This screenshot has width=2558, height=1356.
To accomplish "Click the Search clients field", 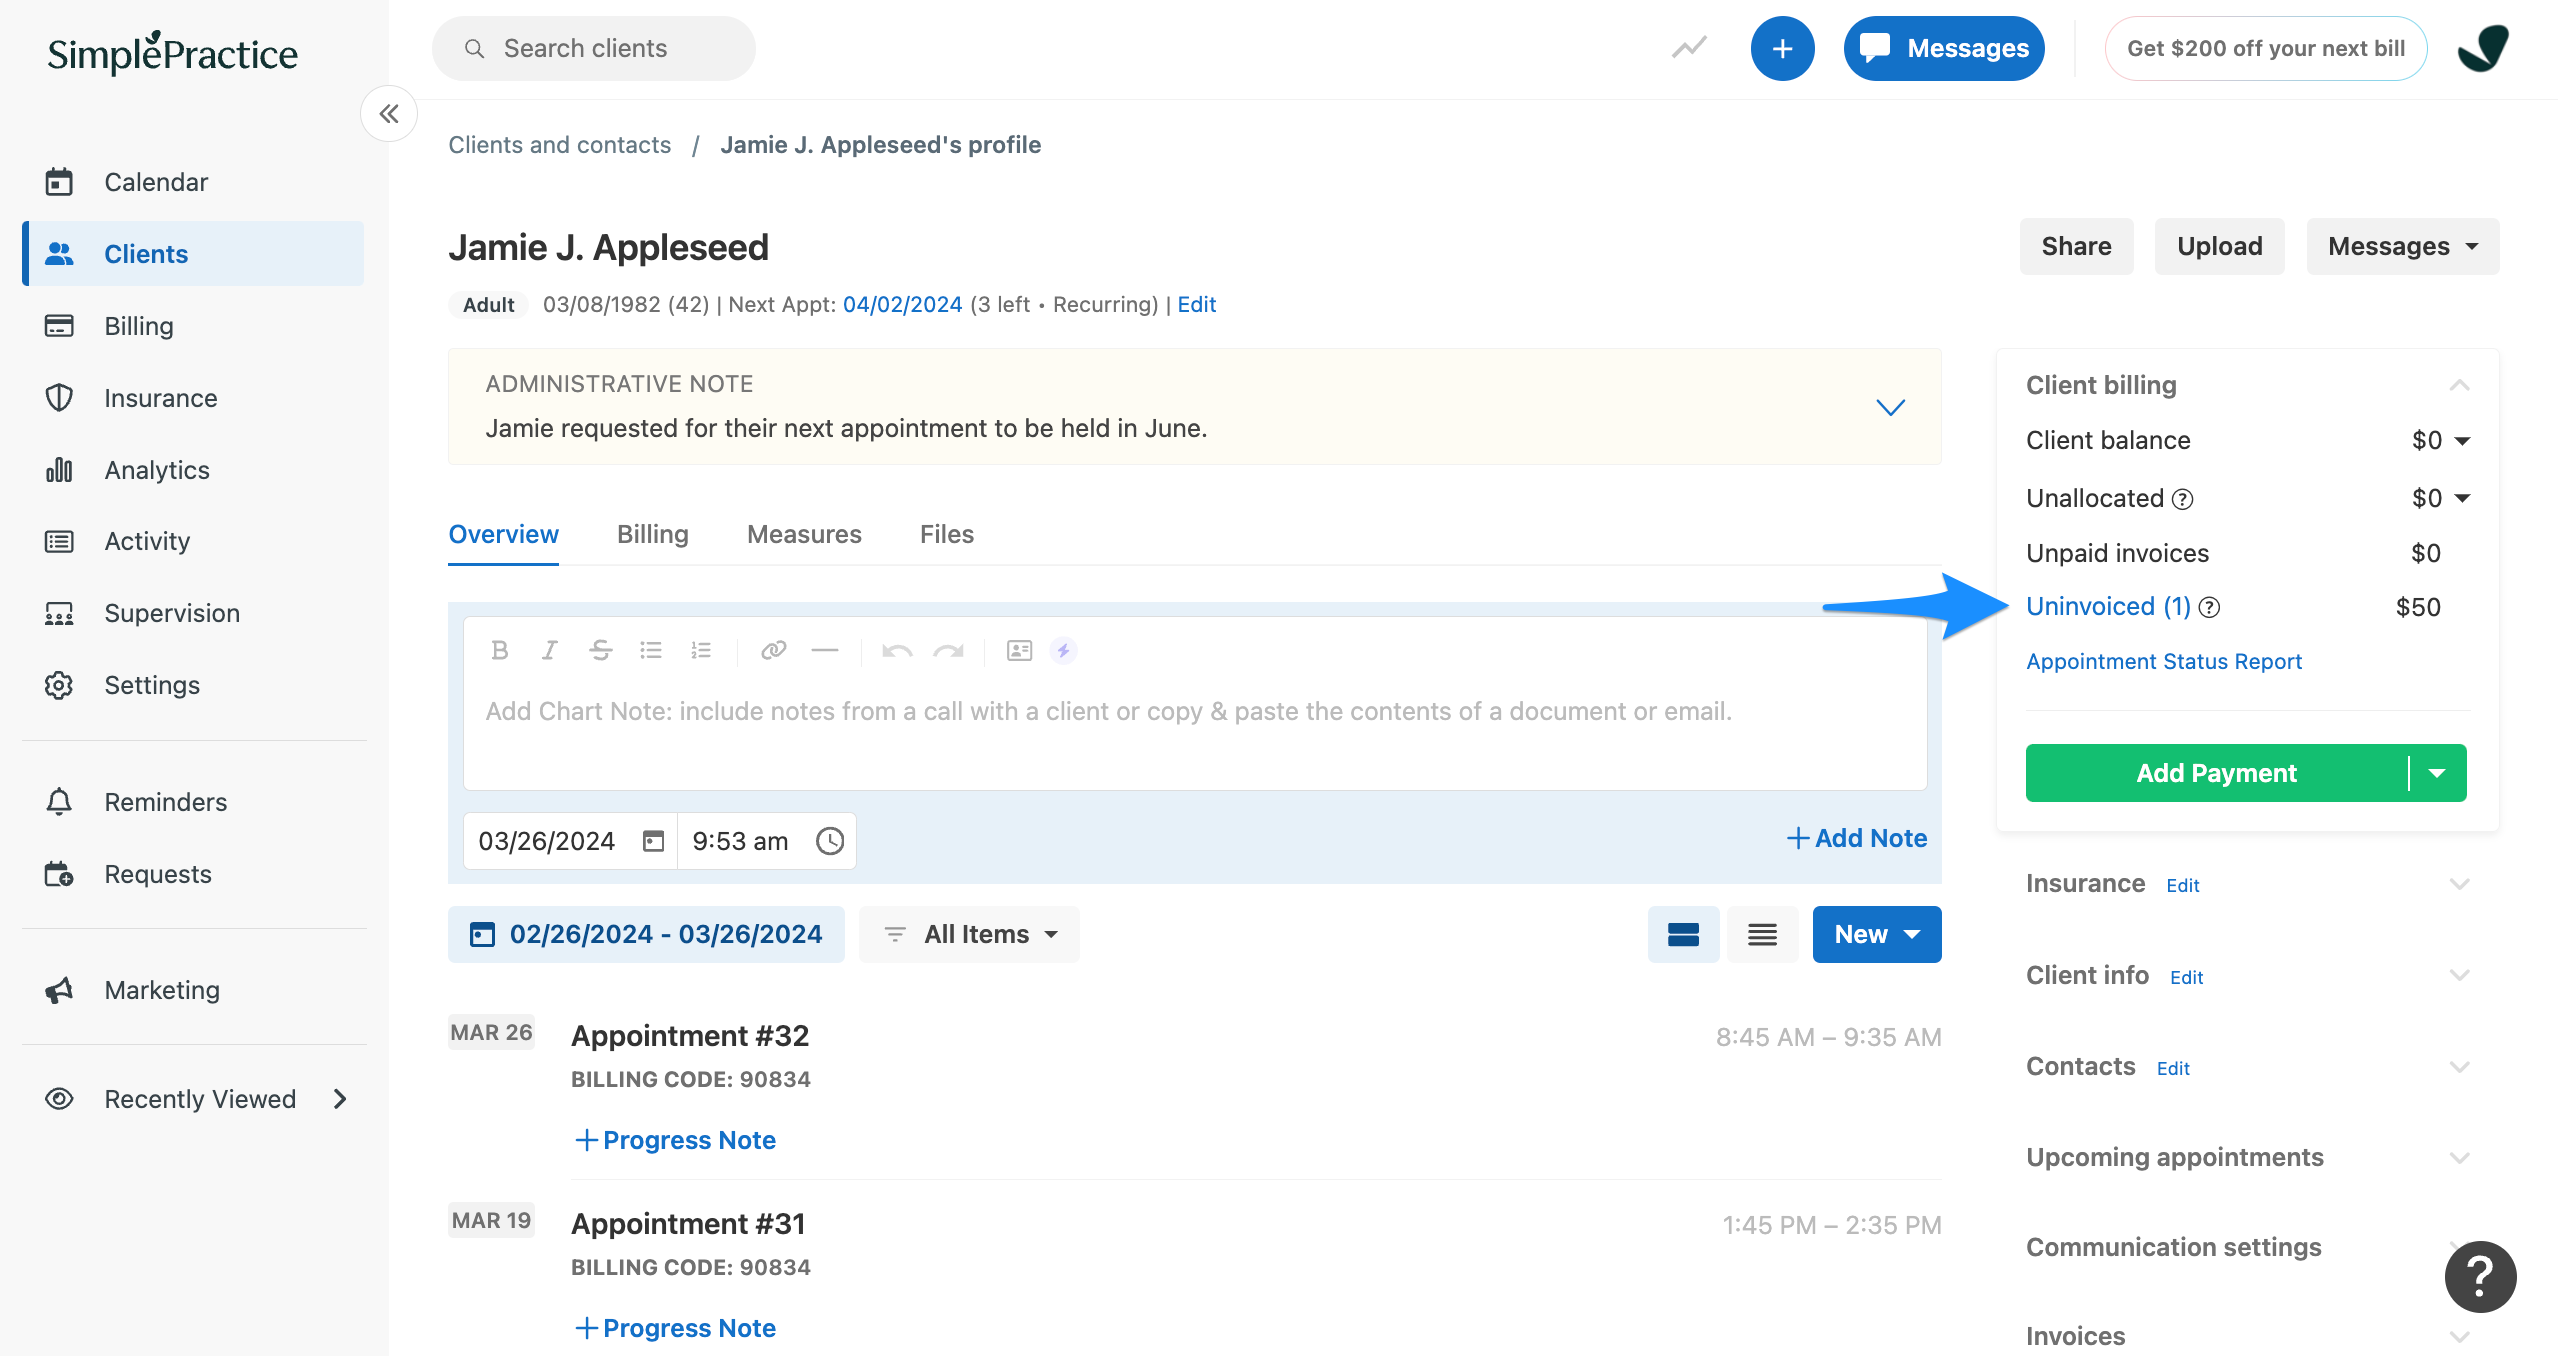I will coord(594,48).
